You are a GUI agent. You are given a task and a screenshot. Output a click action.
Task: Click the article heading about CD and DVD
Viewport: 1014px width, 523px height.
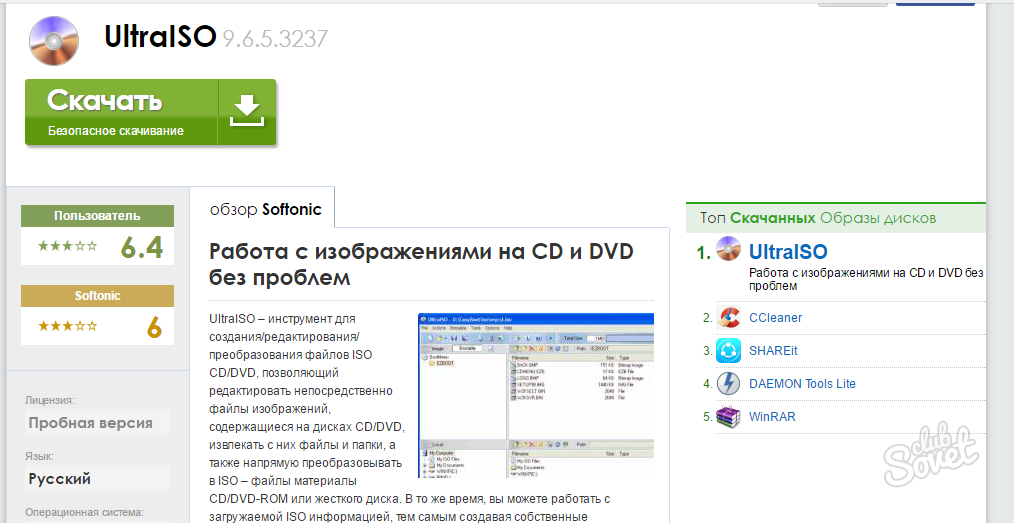tap(421, 264)
